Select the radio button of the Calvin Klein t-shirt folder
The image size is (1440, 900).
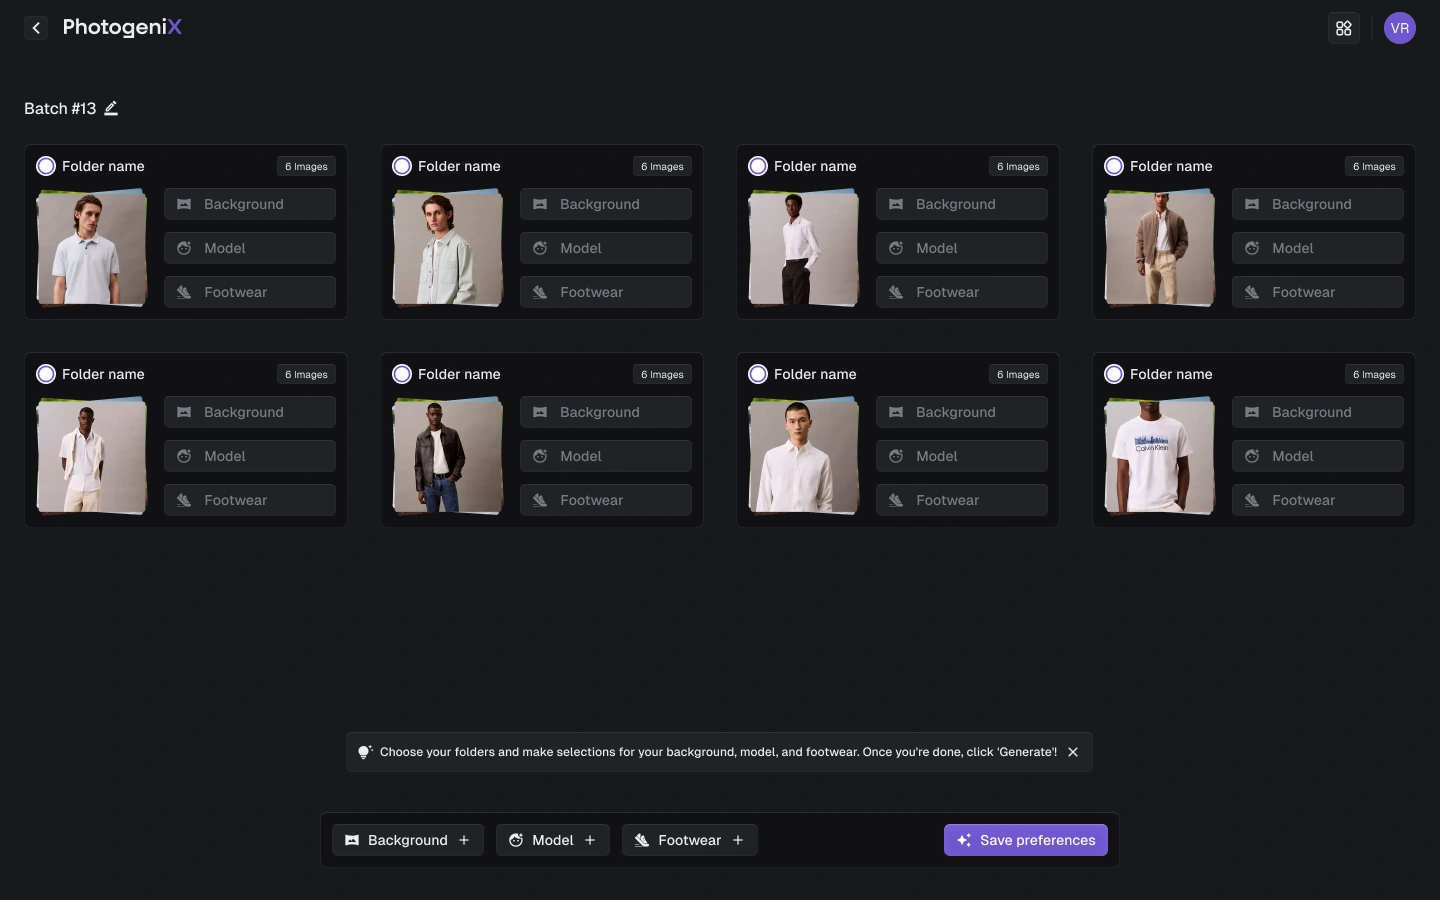click(1114, 374)
